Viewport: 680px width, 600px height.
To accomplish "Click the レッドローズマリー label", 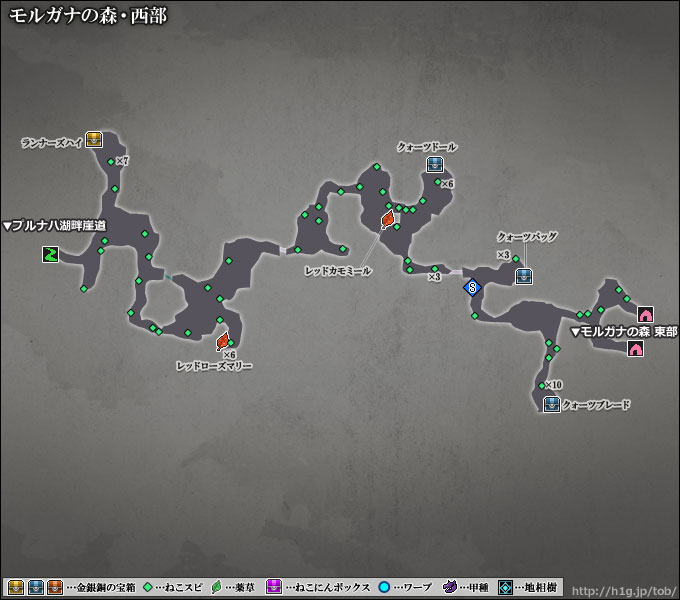I will pyautogui.click(x=214, y=366).
